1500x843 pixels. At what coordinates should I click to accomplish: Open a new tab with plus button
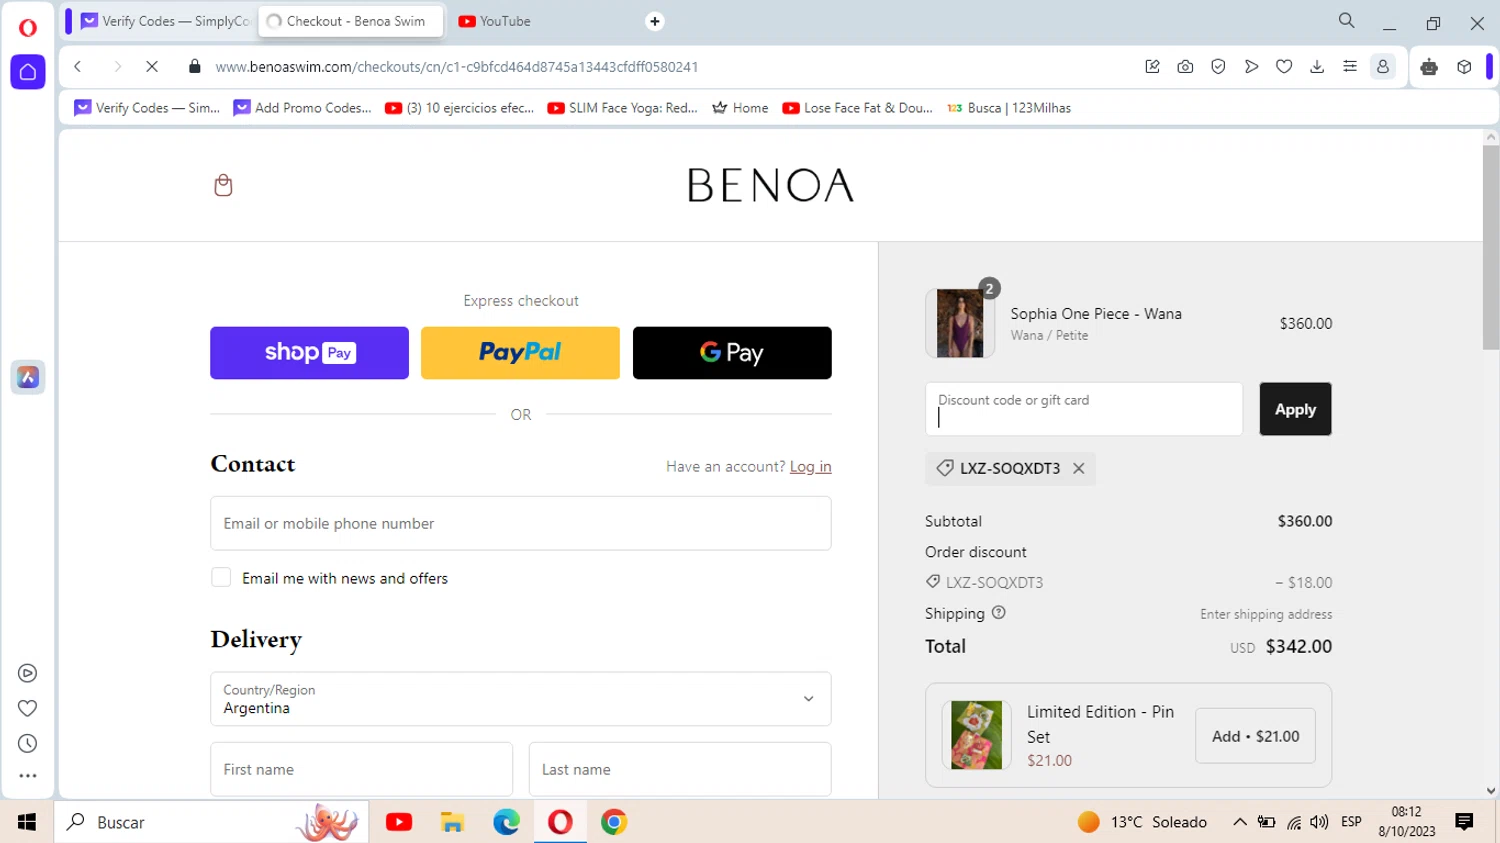655,21
